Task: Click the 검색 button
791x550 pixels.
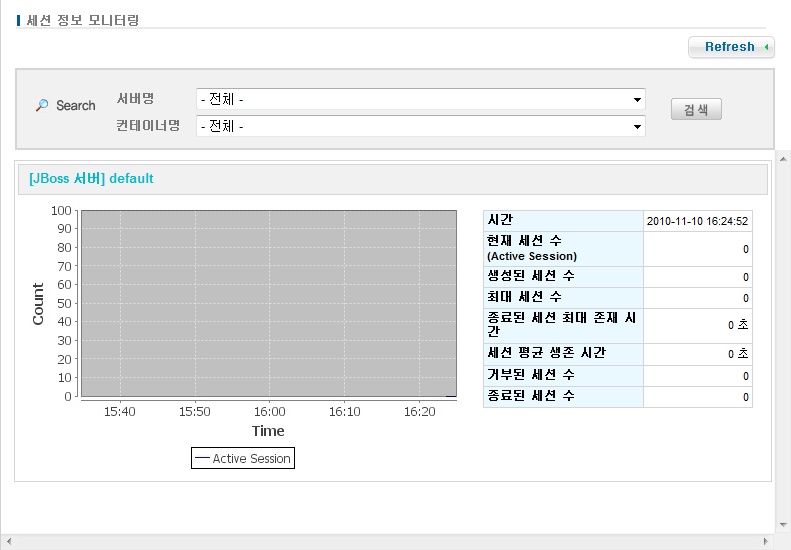Action: click(x=695, y=110)
